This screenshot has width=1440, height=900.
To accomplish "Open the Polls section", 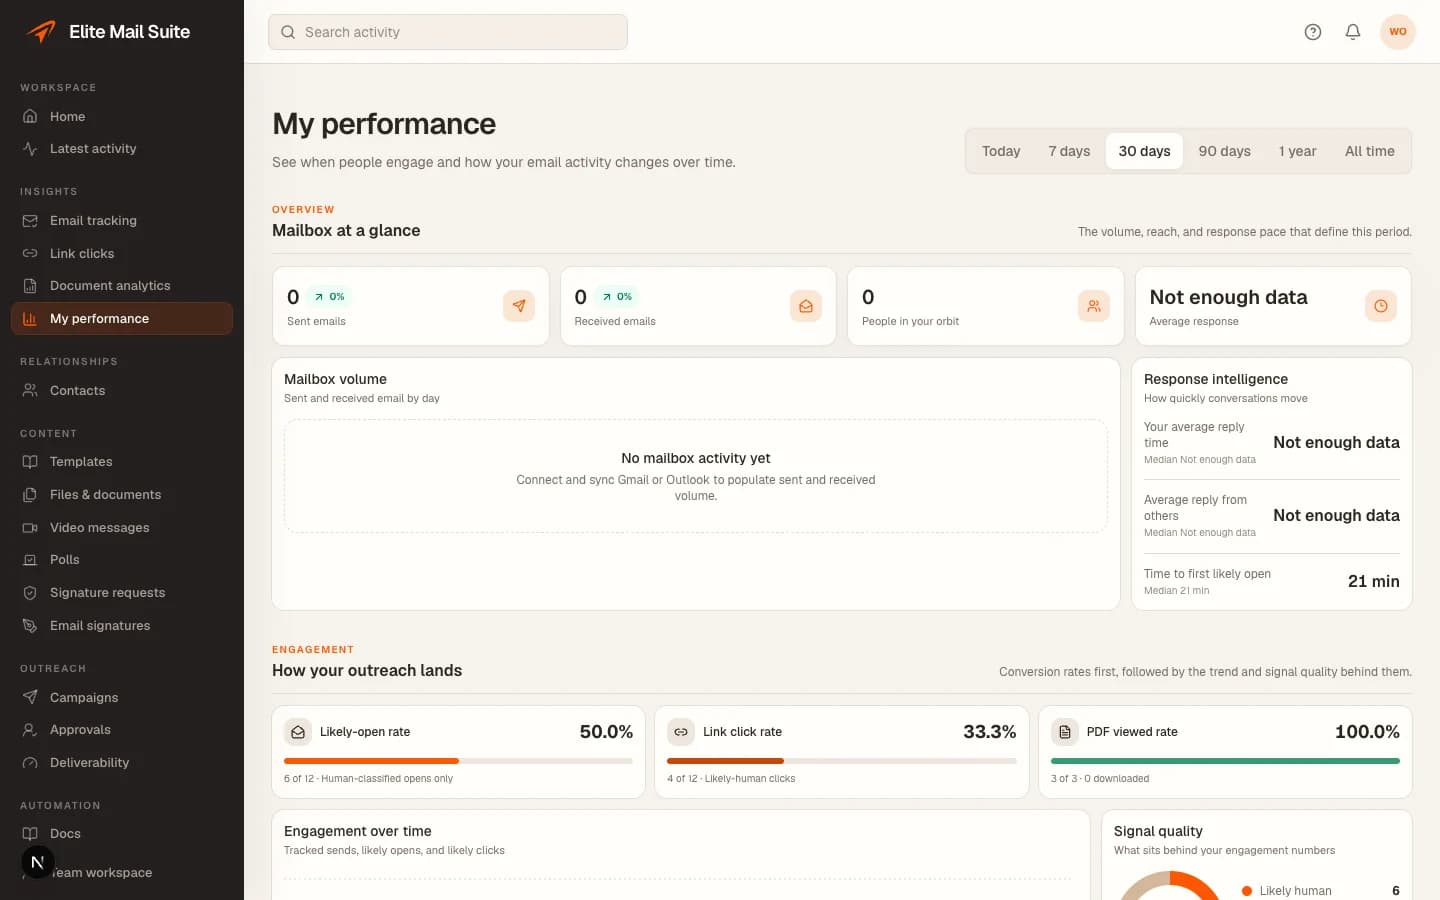I will point(122,560).
